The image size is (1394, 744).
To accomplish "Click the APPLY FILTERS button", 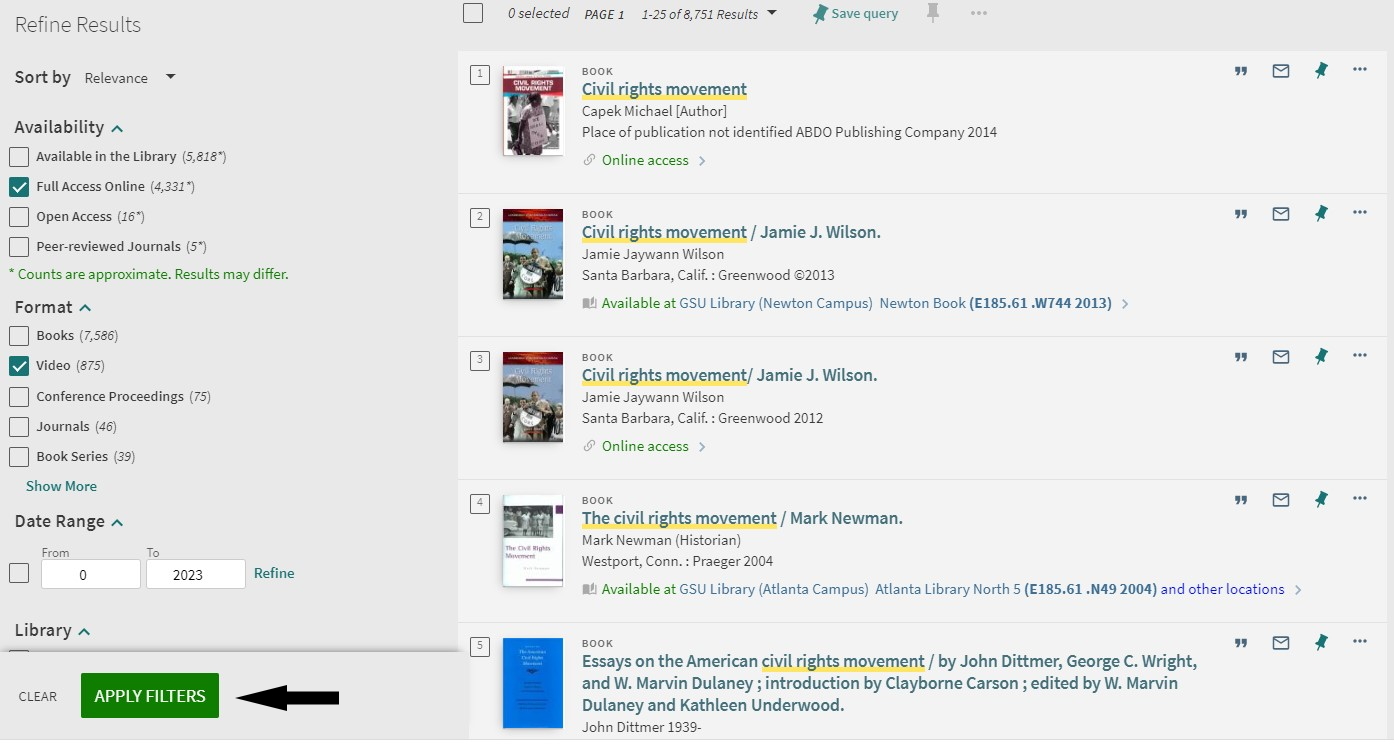I will pos(149,695).
